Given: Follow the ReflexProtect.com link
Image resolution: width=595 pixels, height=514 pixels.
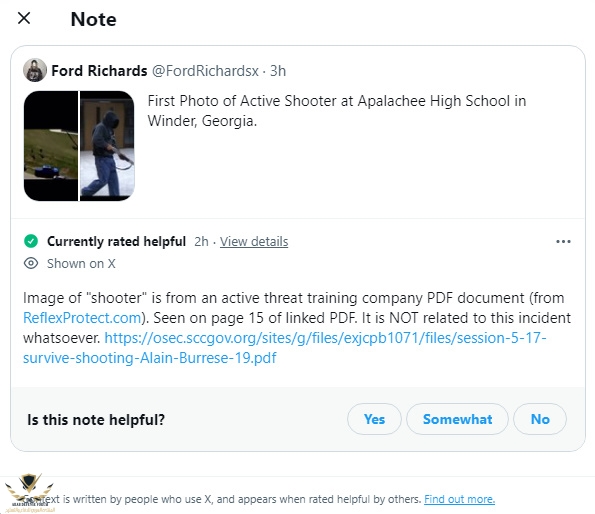Looking at the screenshot, I should [82, 318].
